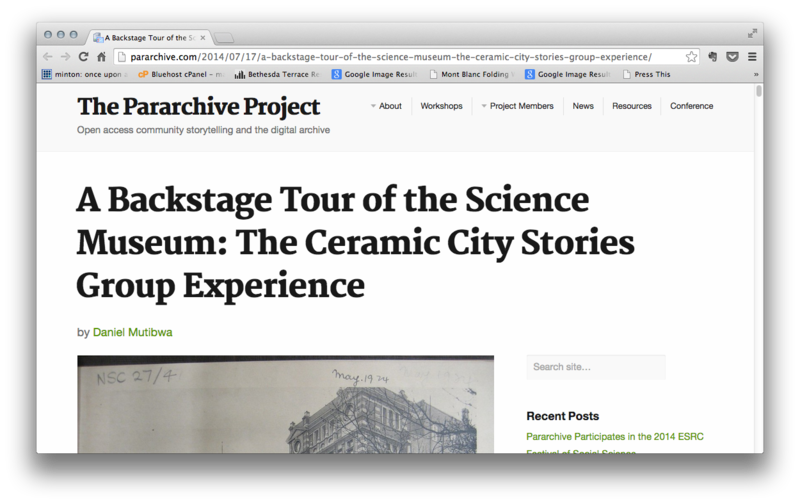Open the Workshops nav item
The width and height of the screenshot is (800, 504).
pos(441,106)
